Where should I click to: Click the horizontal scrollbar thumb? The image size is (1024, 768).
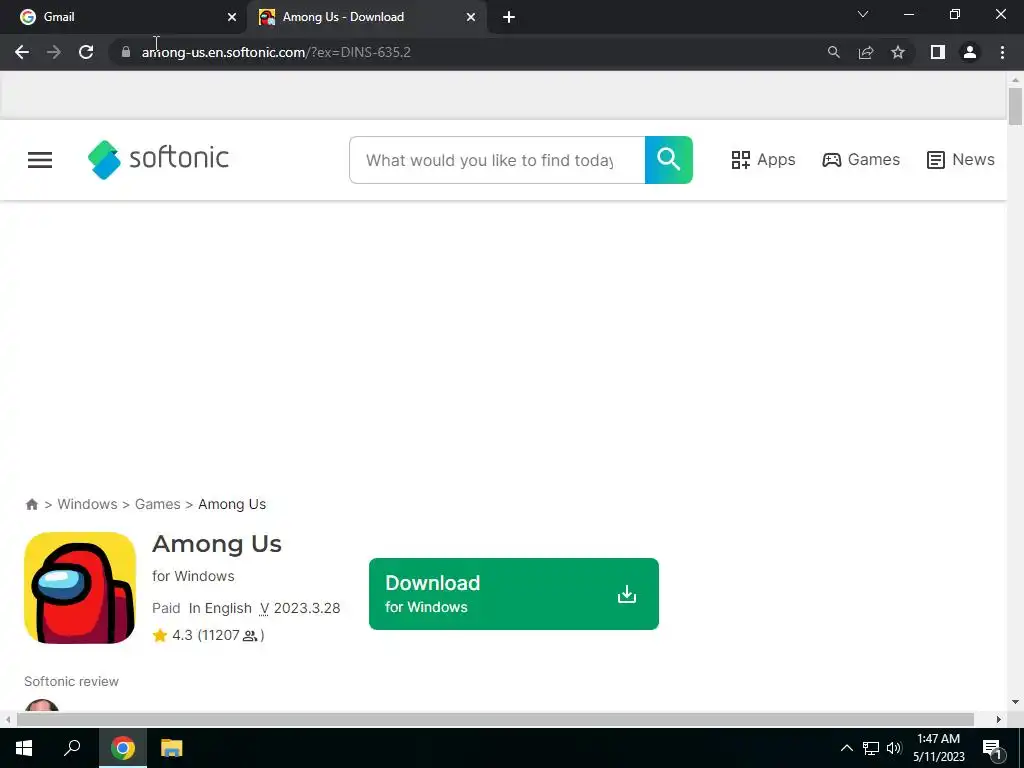[495, 719]
